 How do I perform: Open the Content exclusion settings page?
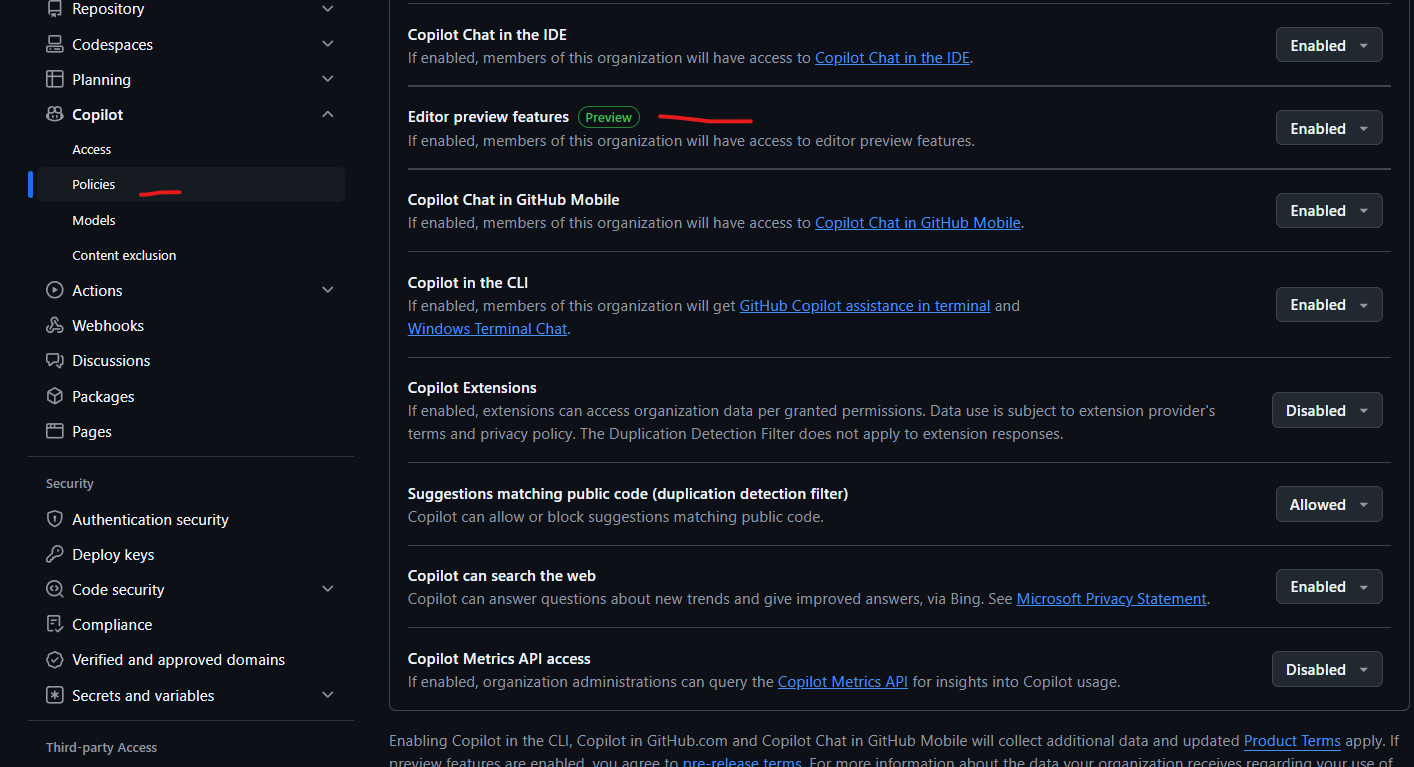(x=124, y=255)
